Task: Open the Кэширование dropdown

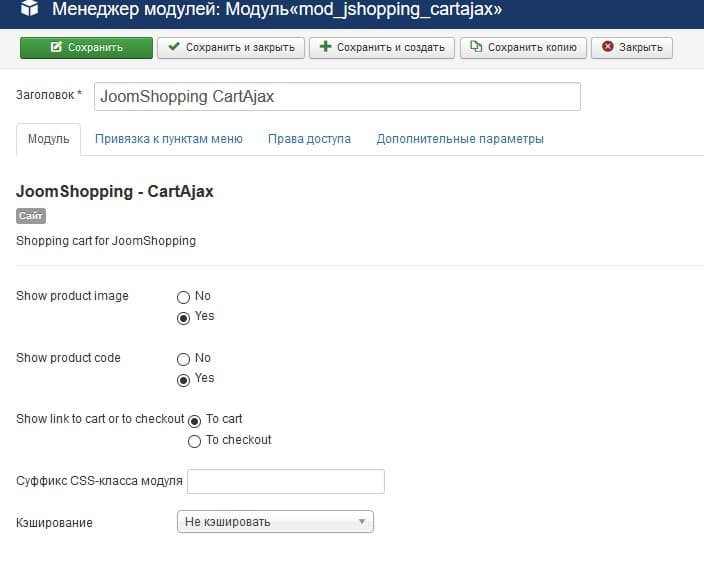Action: pos(275,522)
